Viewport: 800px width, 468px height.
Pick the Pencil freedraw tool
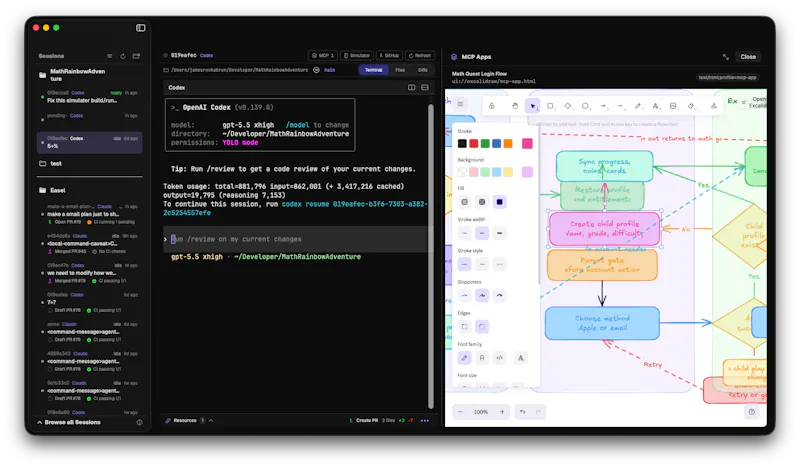638,106
